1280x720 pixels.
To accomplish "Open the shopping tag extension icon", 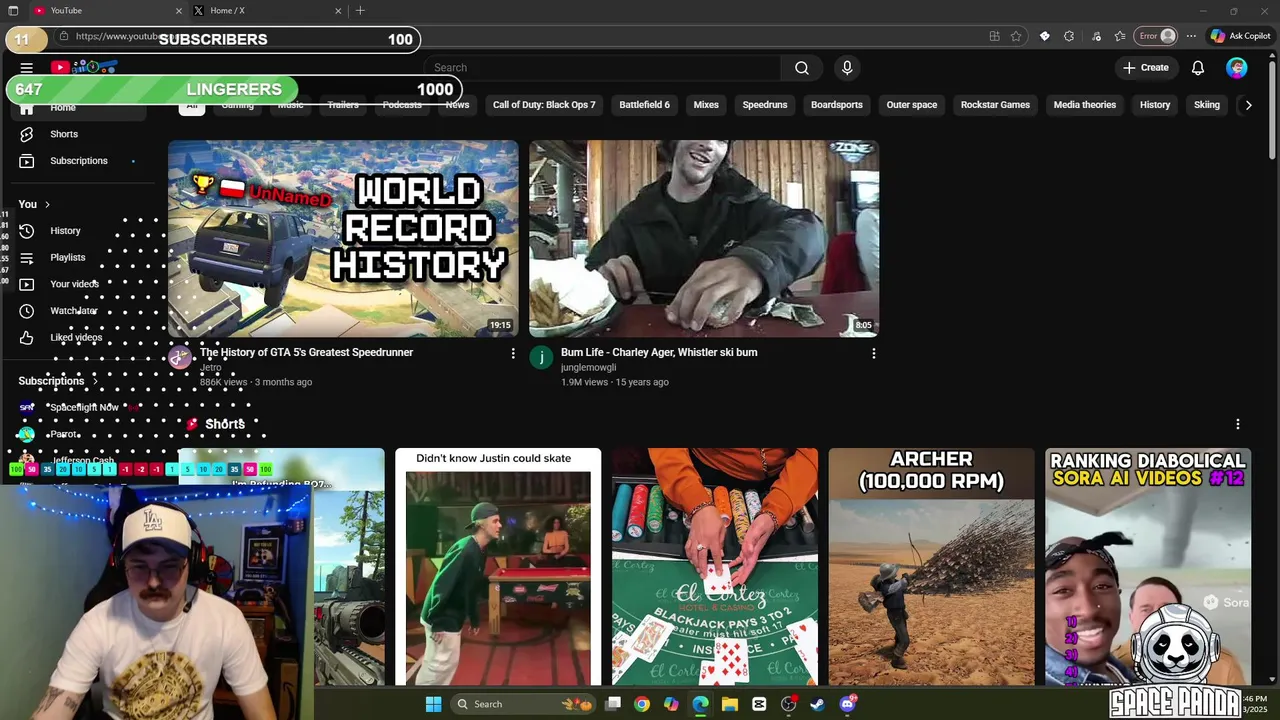I will click(1044, 36).
